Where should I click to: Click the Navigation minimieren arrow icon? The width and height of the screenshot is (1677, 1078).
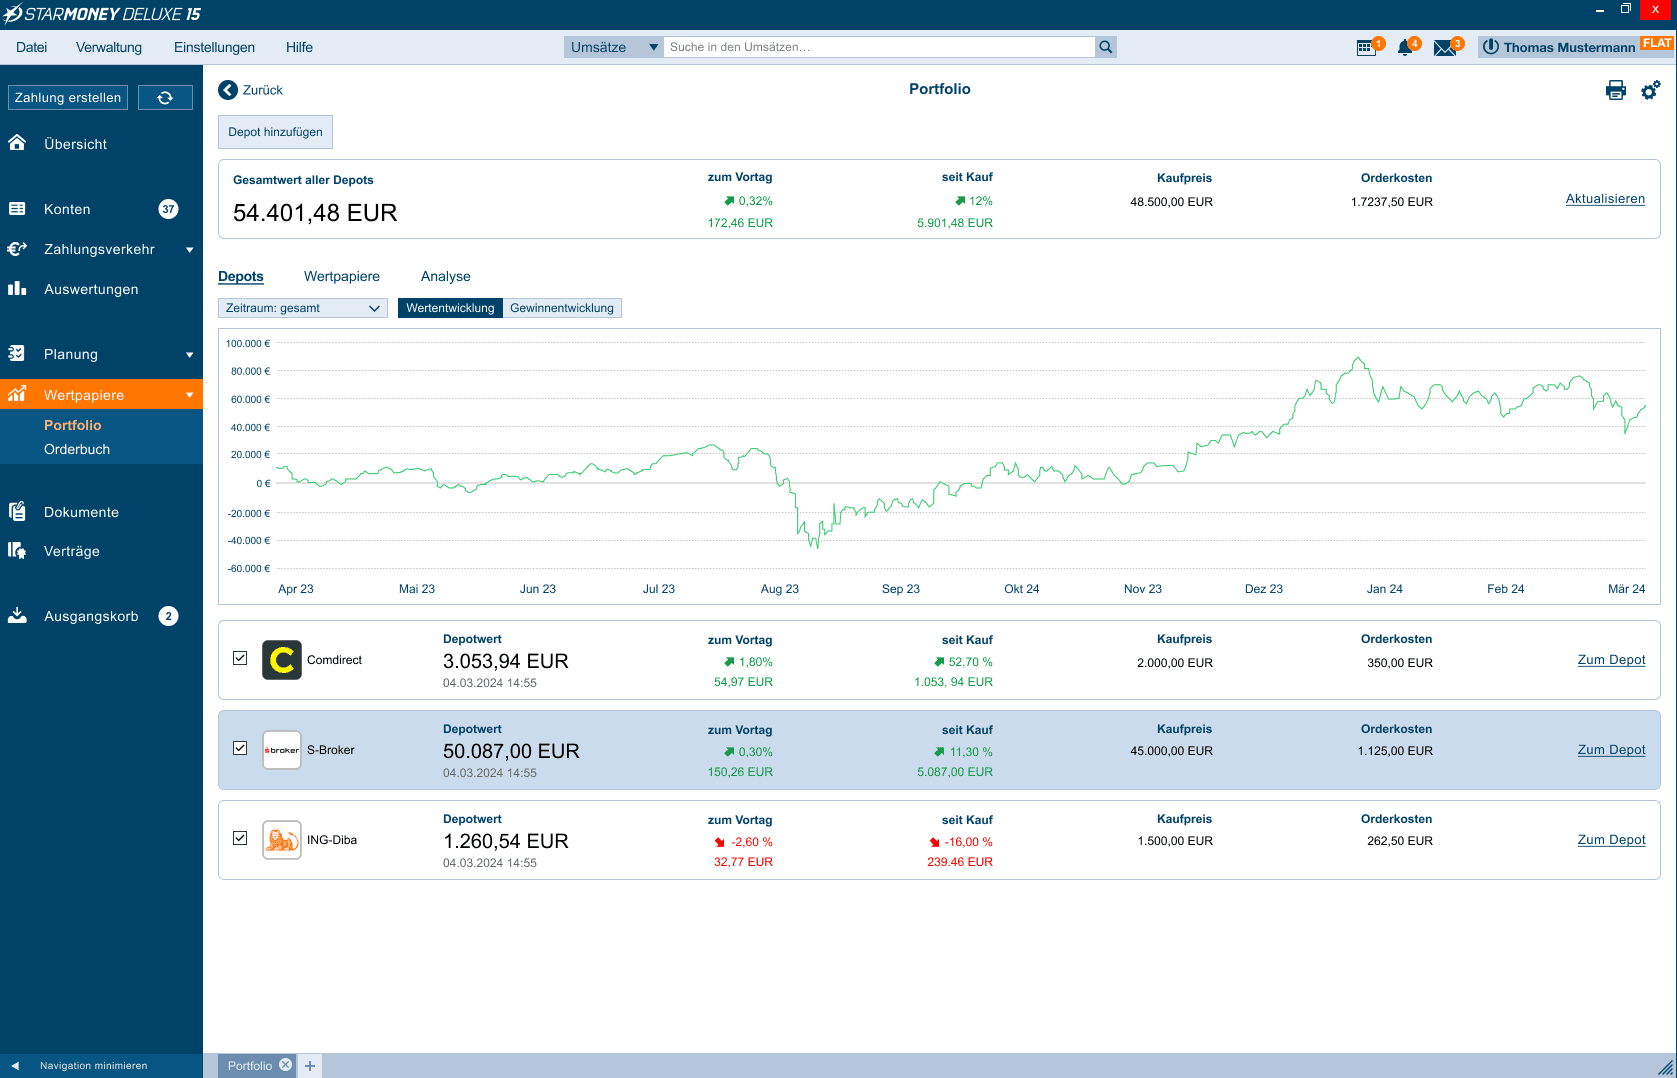[15, 1066]
